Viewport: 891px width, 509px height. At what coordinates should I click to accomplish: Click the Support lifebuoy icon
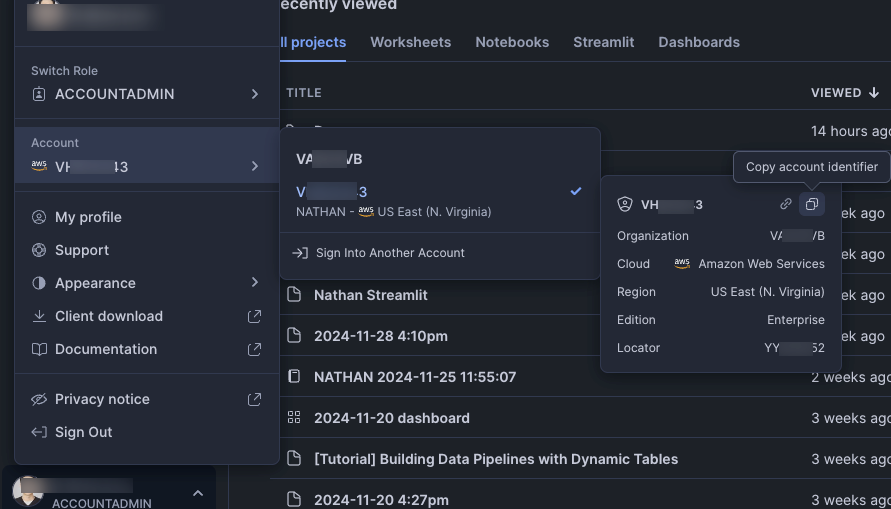(39, 250)
